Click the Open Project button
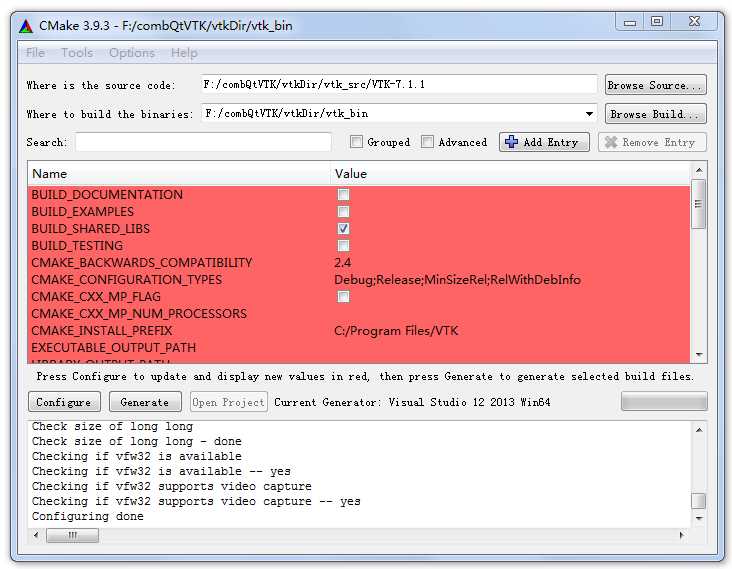The height and width of the screenshot is (569, 732). click(x=229, y=402)
